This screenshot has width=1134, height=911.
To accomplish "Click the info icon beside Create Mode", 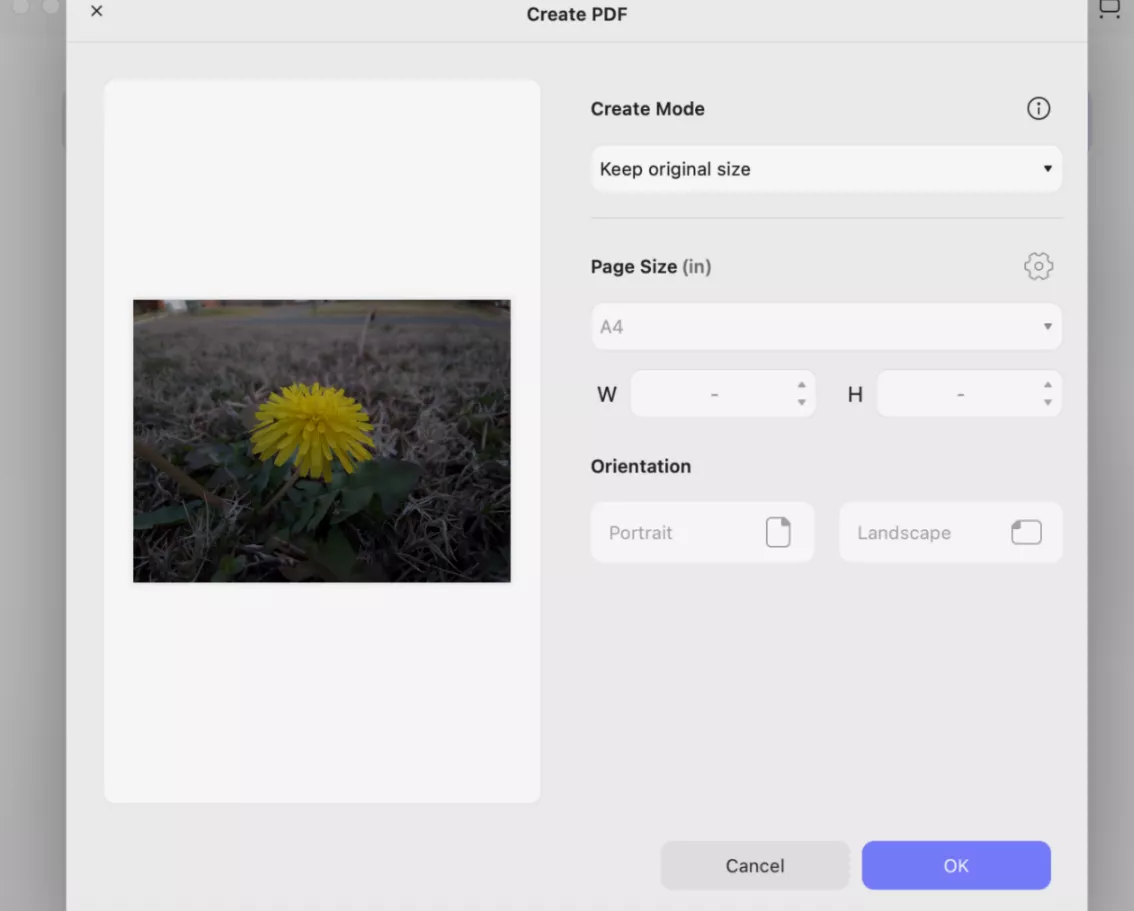I will (1038, 109).
